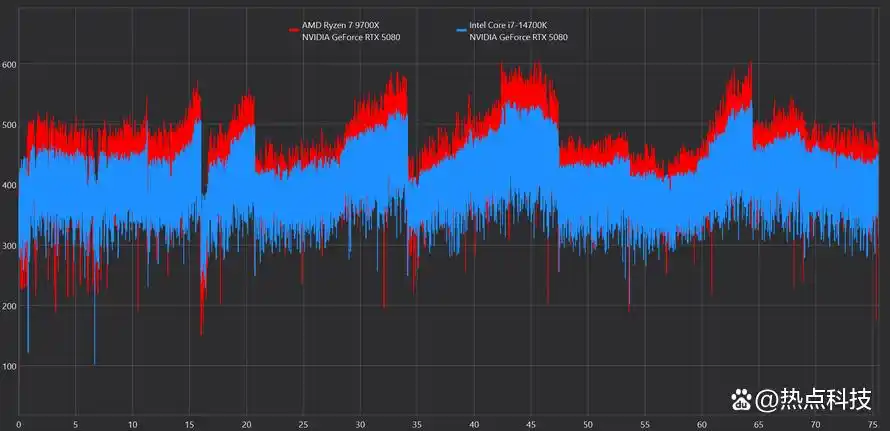Click the red AMD legend color swatch
The image size is (890, 431).
pos(294,30)
